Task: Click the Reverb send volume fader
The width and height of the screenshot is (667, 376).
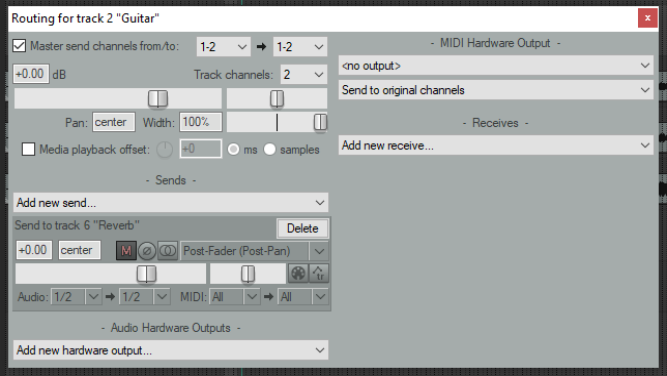Action: (146, 273)
